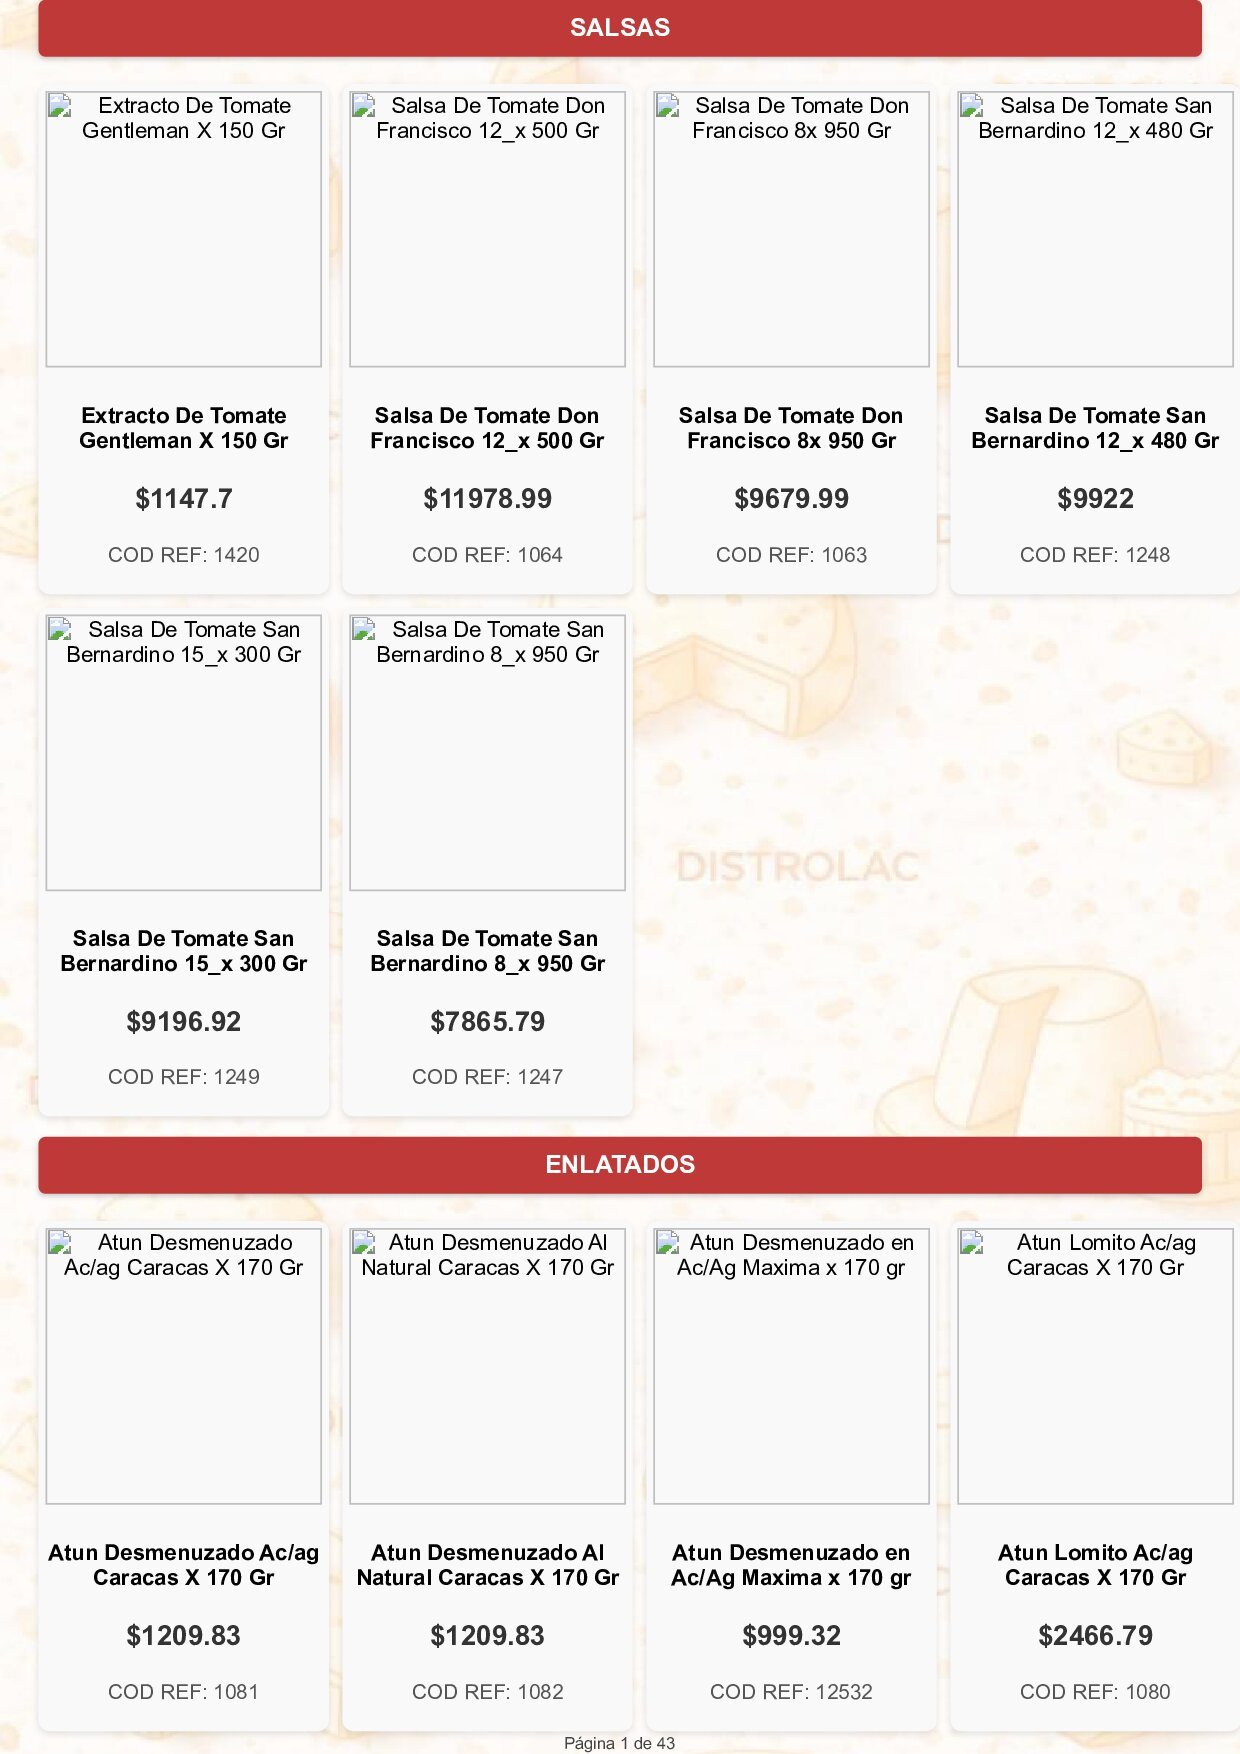The image size is (1240, 1754).
Task: Click broken image icon of Atun Lomito Ac/ag Caracas
Action: [x=972, y=1242]
